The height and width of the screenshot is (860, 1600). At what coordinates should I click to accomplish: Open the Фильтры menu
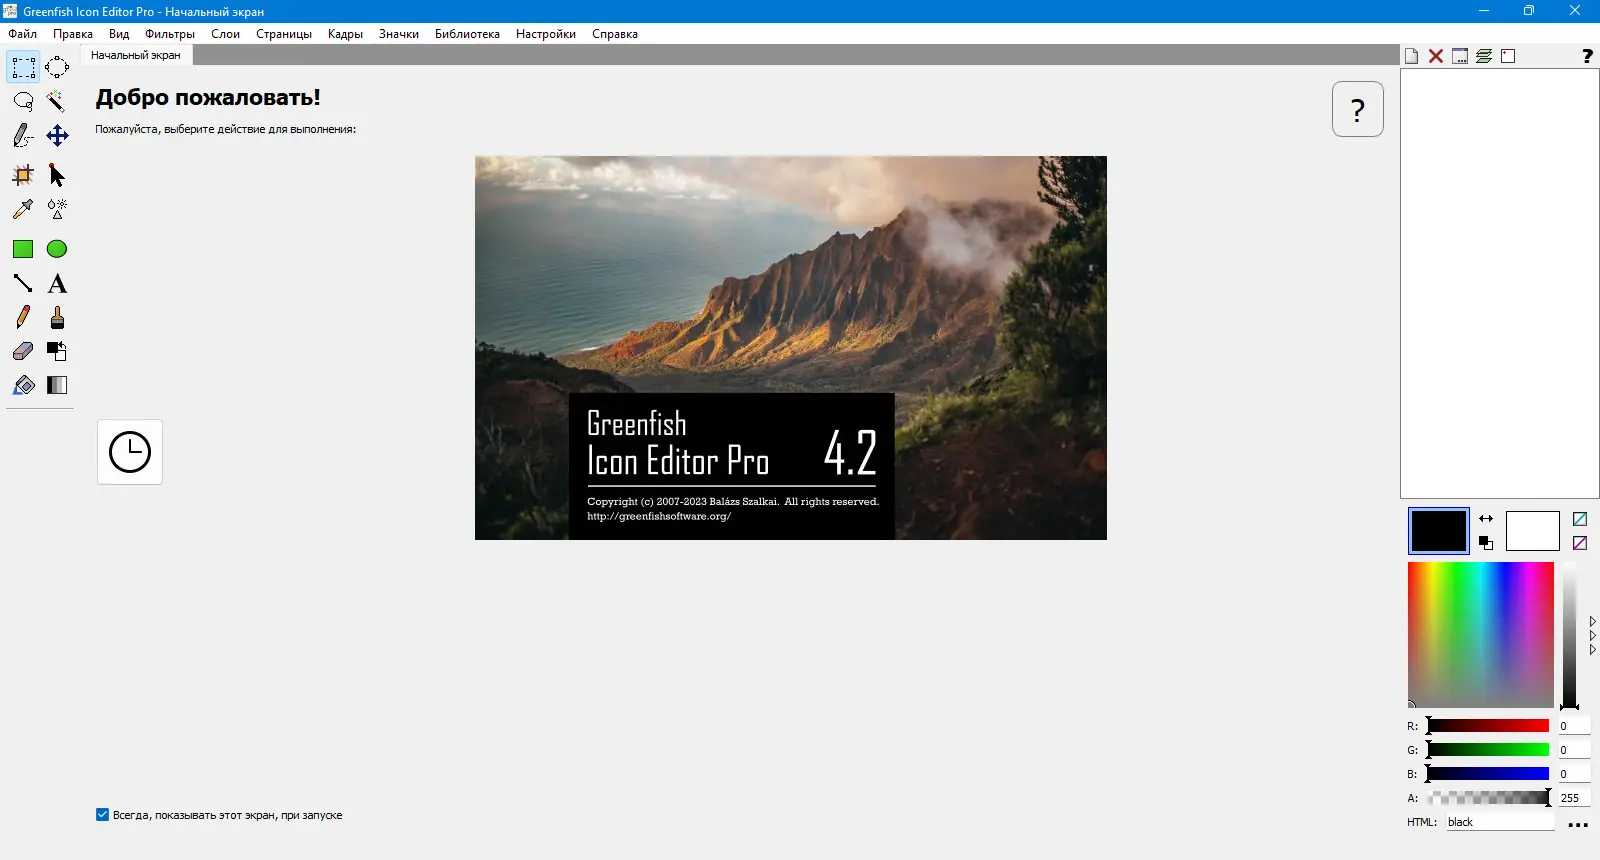tap(170, 34)
